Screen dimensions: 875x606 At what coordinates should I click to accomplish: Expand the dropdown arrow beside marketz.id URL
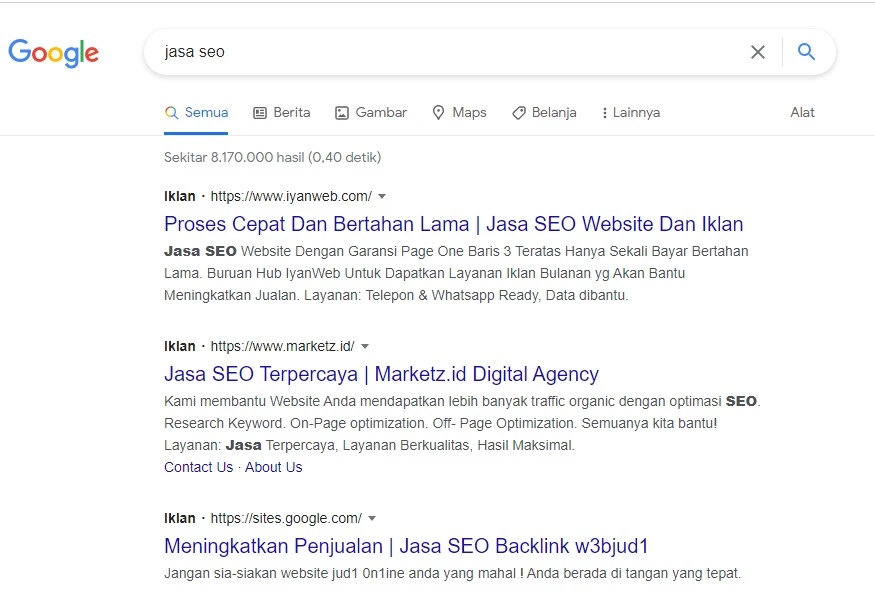click(x=365, y=347)
